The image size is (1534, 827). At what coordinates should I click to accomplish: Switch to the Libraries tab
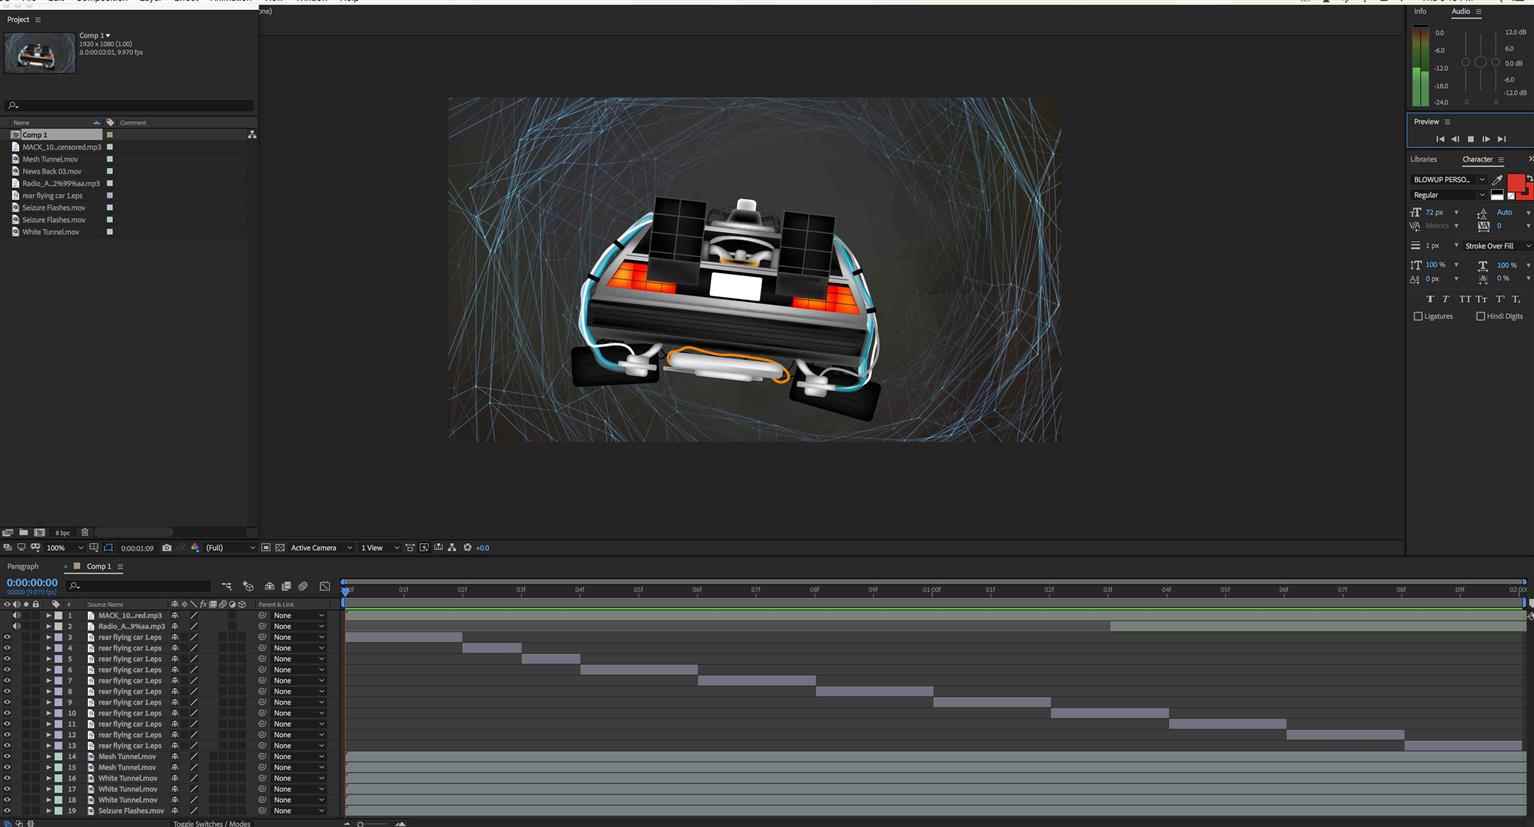click(1423, 159)
